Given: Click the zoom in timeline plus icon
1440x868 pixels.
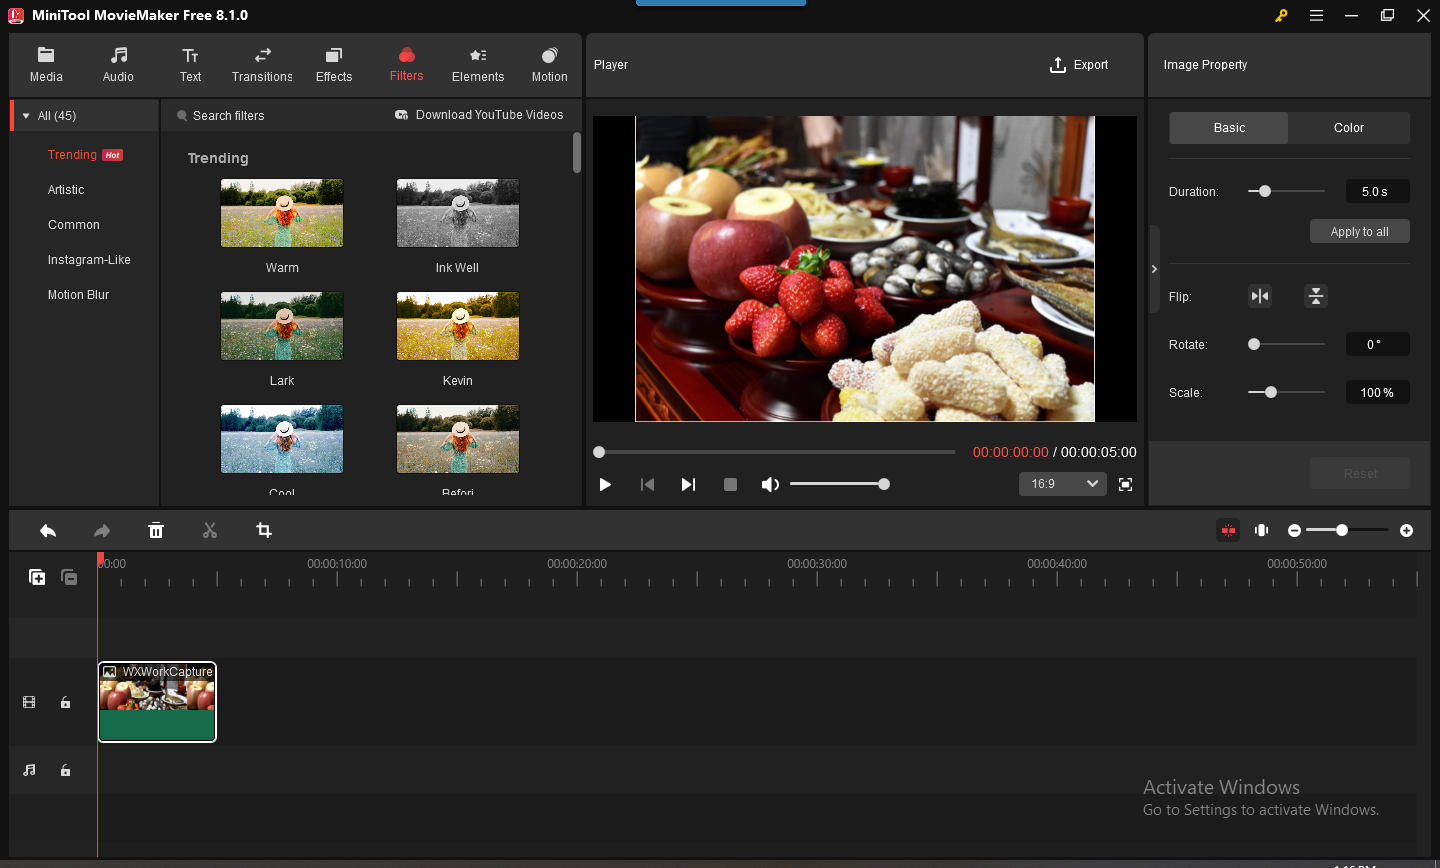Looking at the screenshot, I should click(x=1406, y=531).
